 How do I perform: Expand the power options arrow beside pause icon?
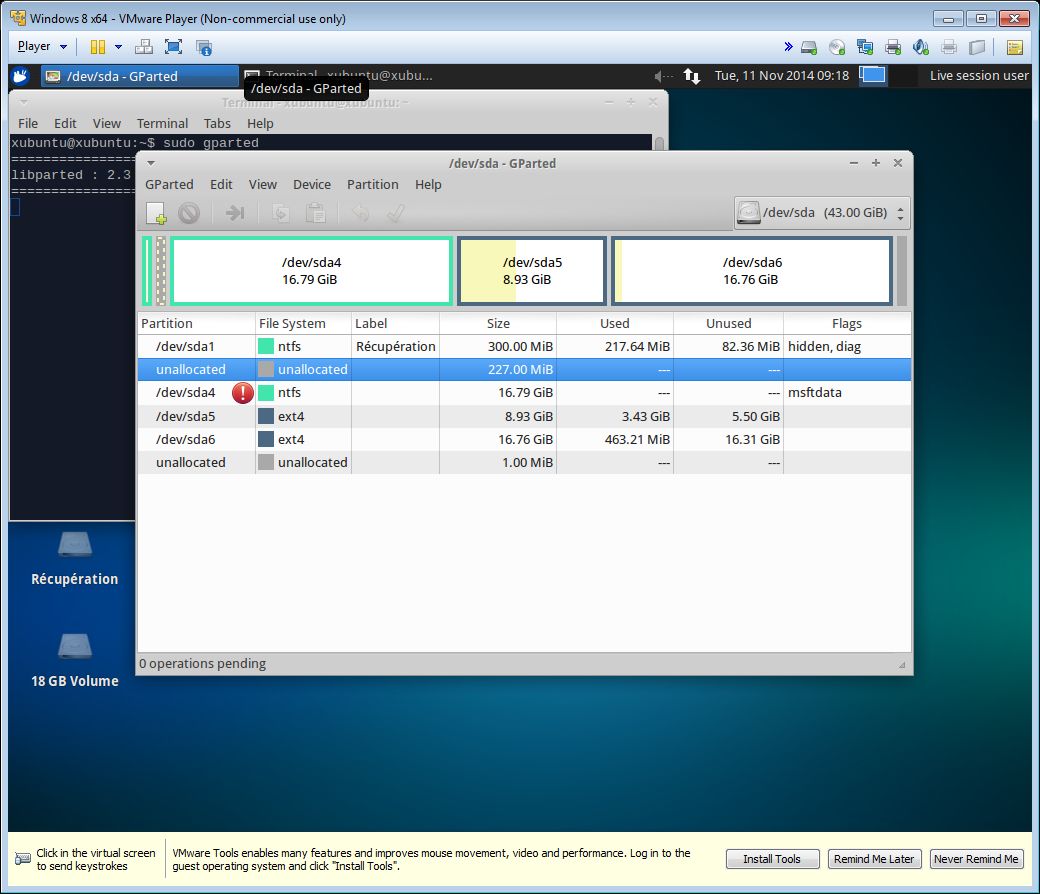tap(118, 46)
